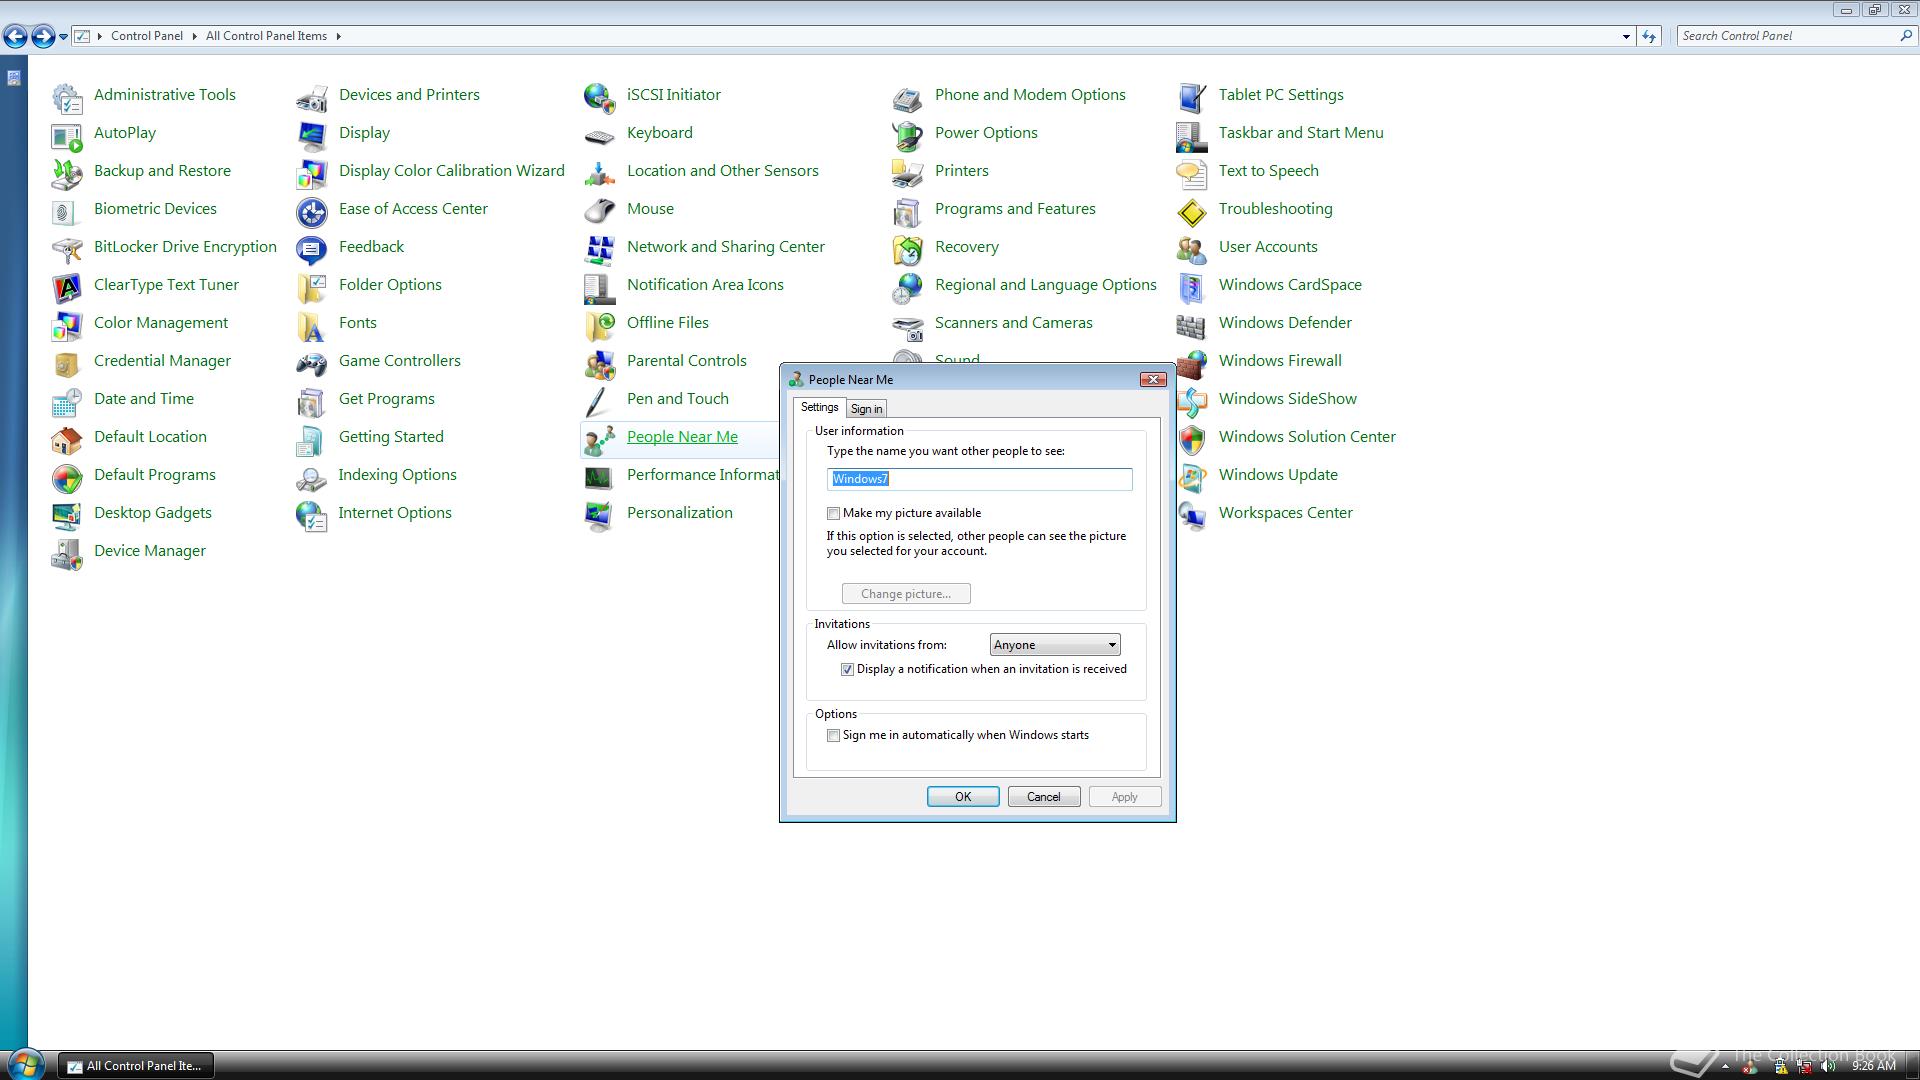The height and width of the screenshot is (1080, 1920).
Task: Open the Regional and Language Options link
Action: 1046,285
